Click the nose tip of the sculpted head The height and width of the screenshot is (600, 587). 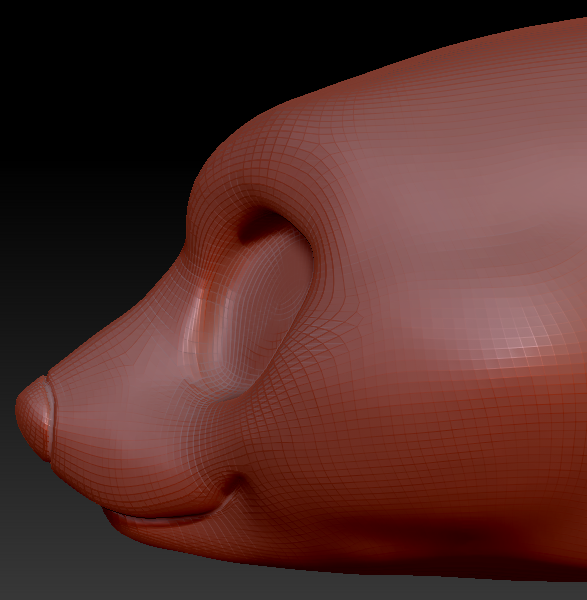point(34,418)
